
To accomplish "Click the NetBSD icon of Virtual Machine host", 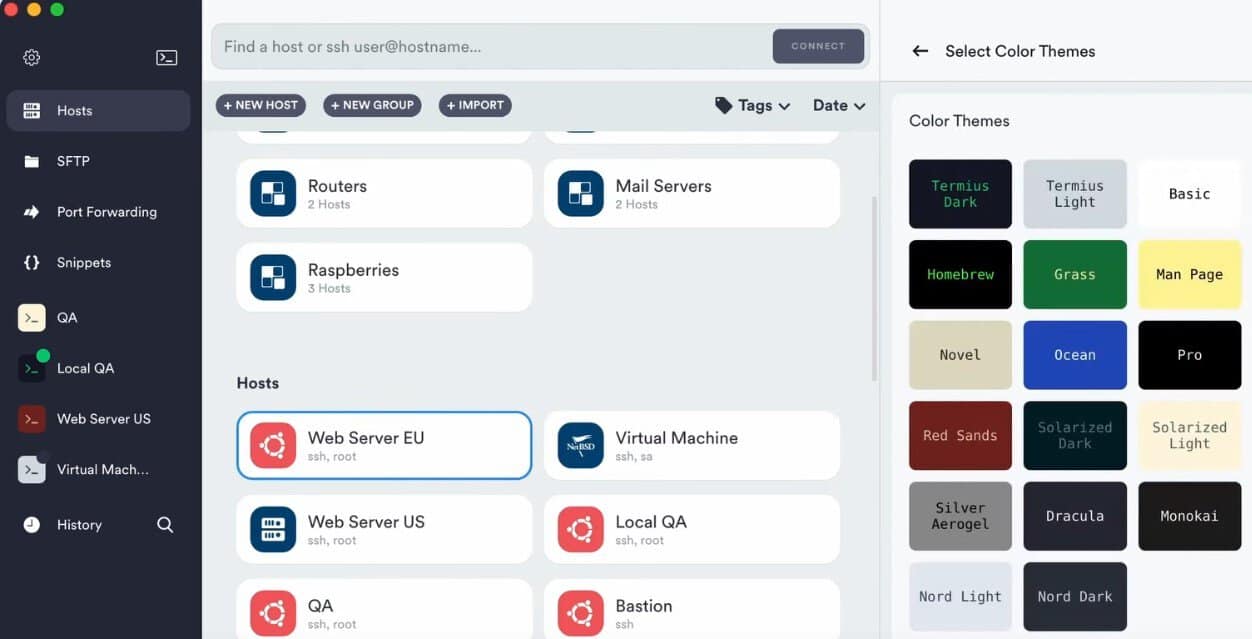I will [580, 446].
